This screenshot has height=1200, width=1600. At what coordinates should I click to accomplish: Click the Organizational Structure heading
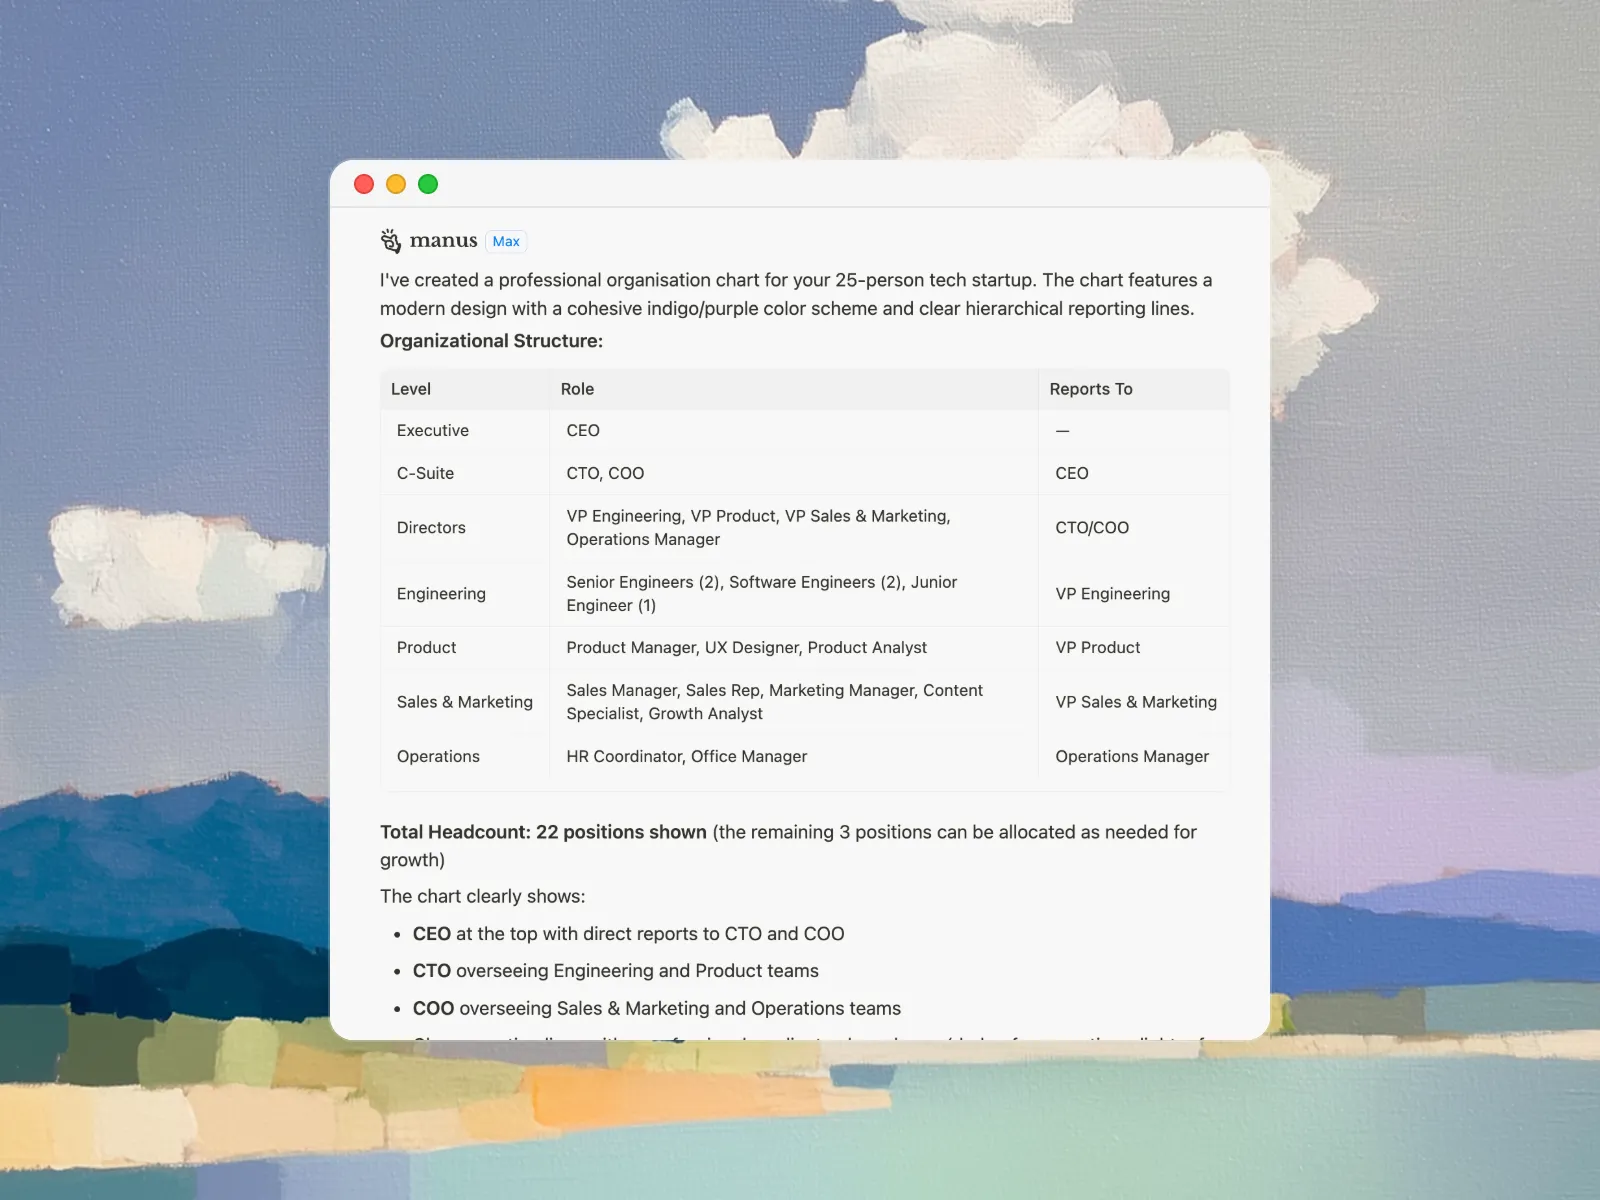point(491,341)
